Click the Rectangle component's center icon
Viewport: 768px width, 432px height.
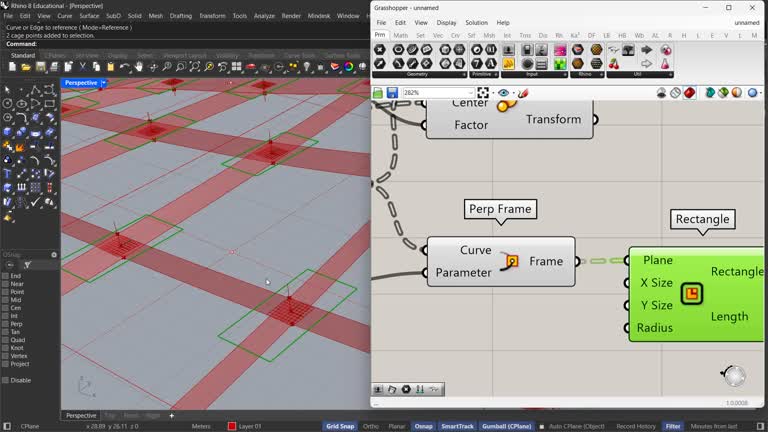(x=691, y=294)
